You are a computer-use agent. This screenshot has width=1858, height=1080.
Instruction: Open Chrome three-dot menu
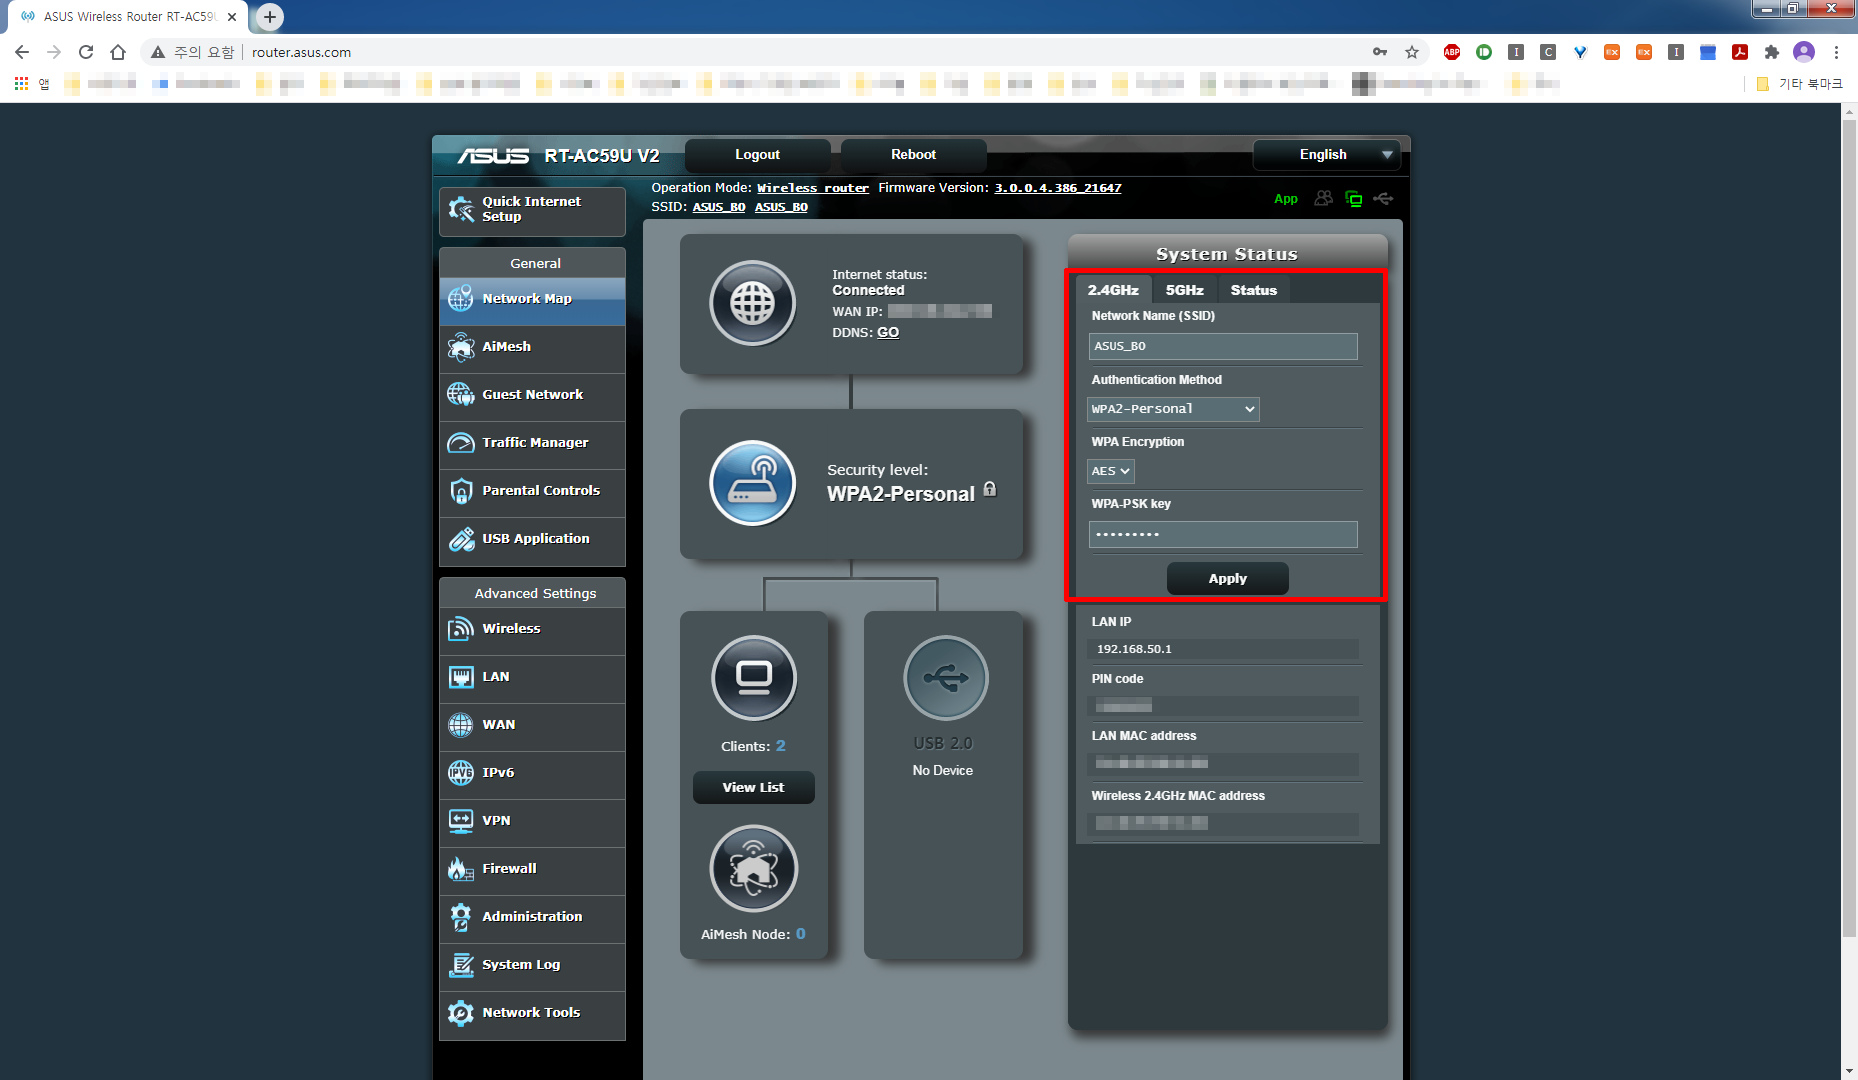coord(1836,52)
